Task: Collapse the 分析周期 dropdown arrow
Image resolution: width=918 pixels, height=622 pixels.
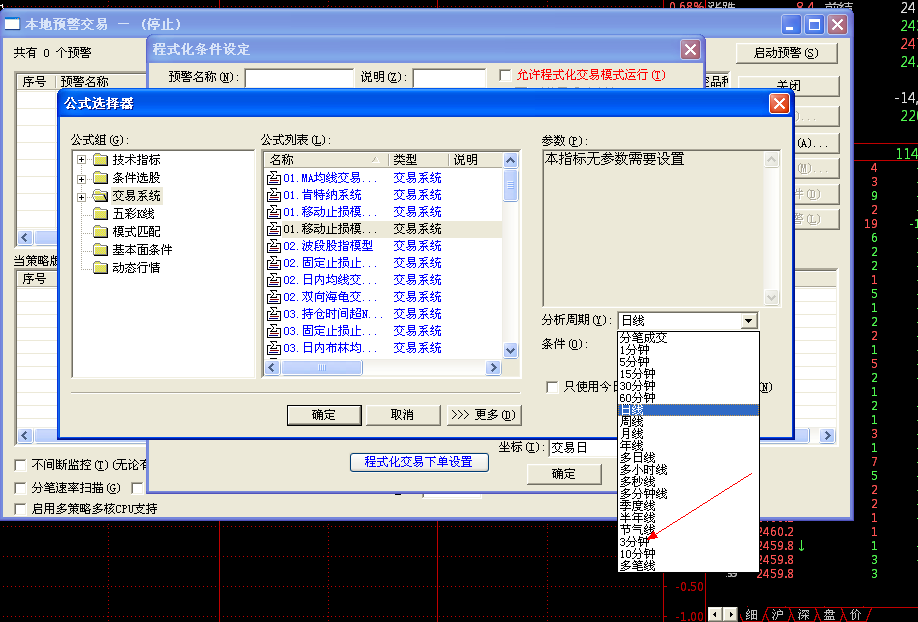Action: click(x=749, y=321)
